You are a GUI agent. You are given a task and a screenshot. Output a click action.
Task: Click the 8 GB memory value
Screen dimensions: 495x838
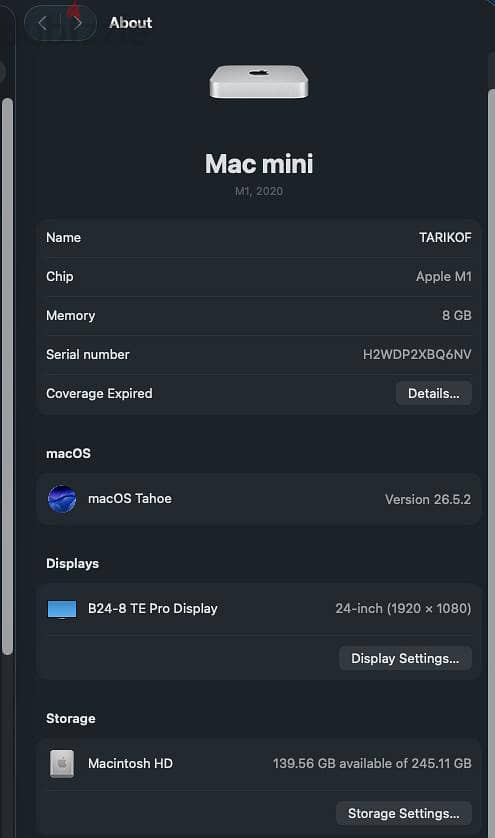(457, 315)
